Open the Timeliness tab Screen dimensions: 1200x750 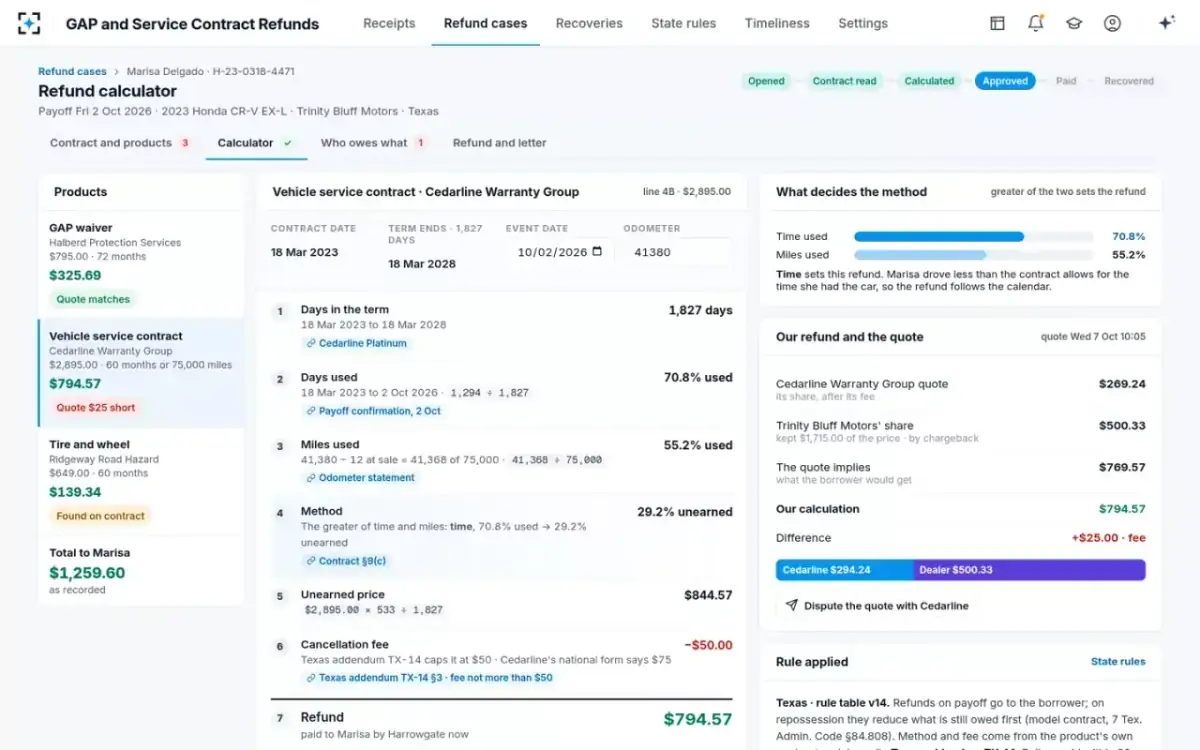[x=777, y=23]
